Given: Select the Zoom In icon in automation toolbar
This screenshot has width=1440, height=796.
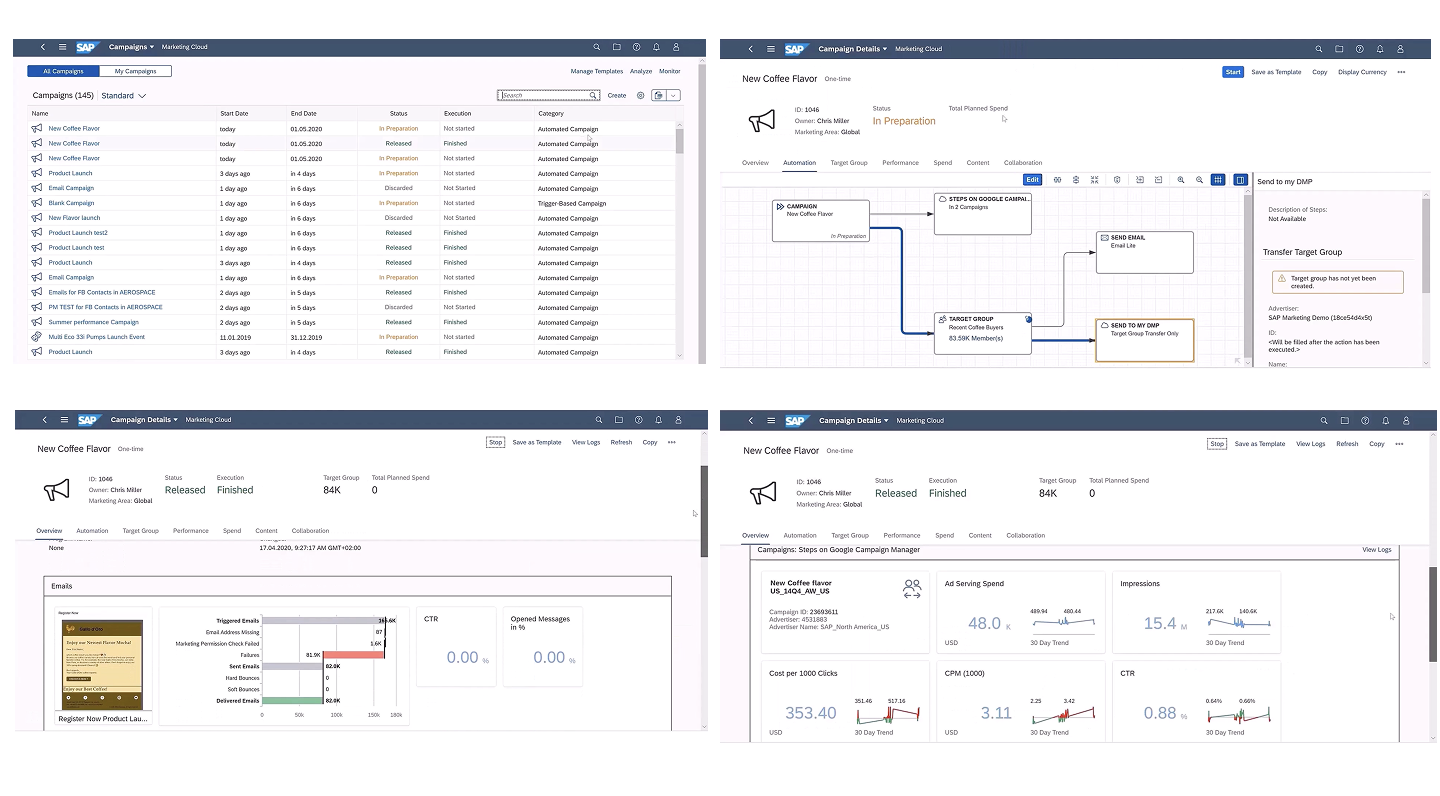Looking at the screenshot, I should click(x=1181, y=180).
